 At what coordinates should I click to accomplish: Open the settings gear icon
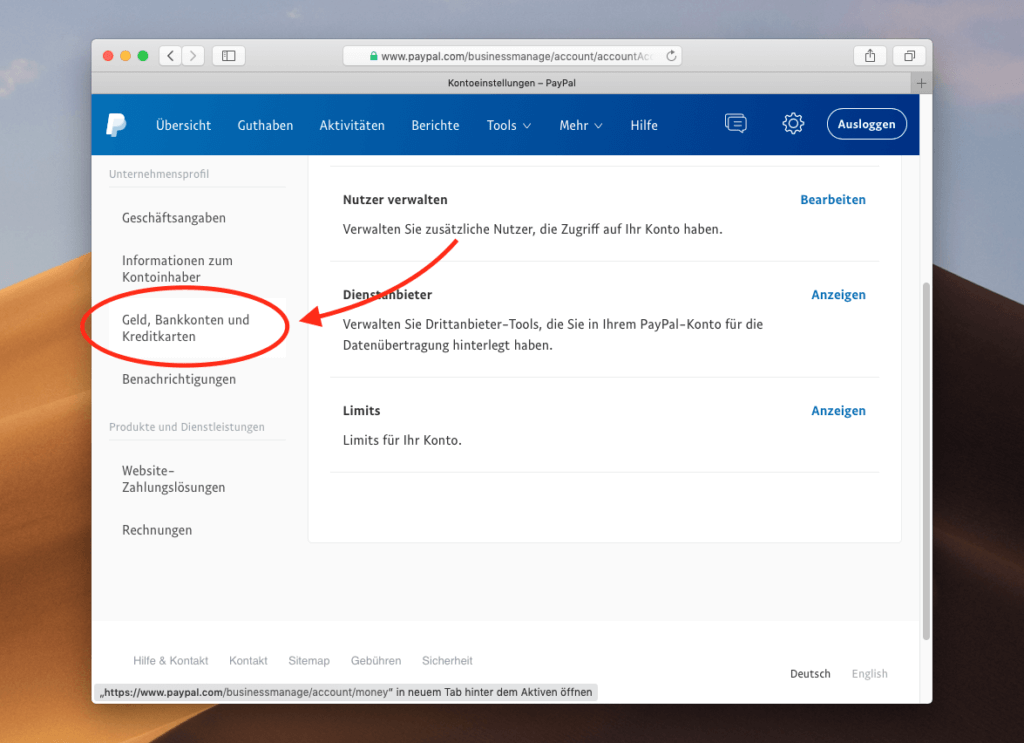point(793,123)
